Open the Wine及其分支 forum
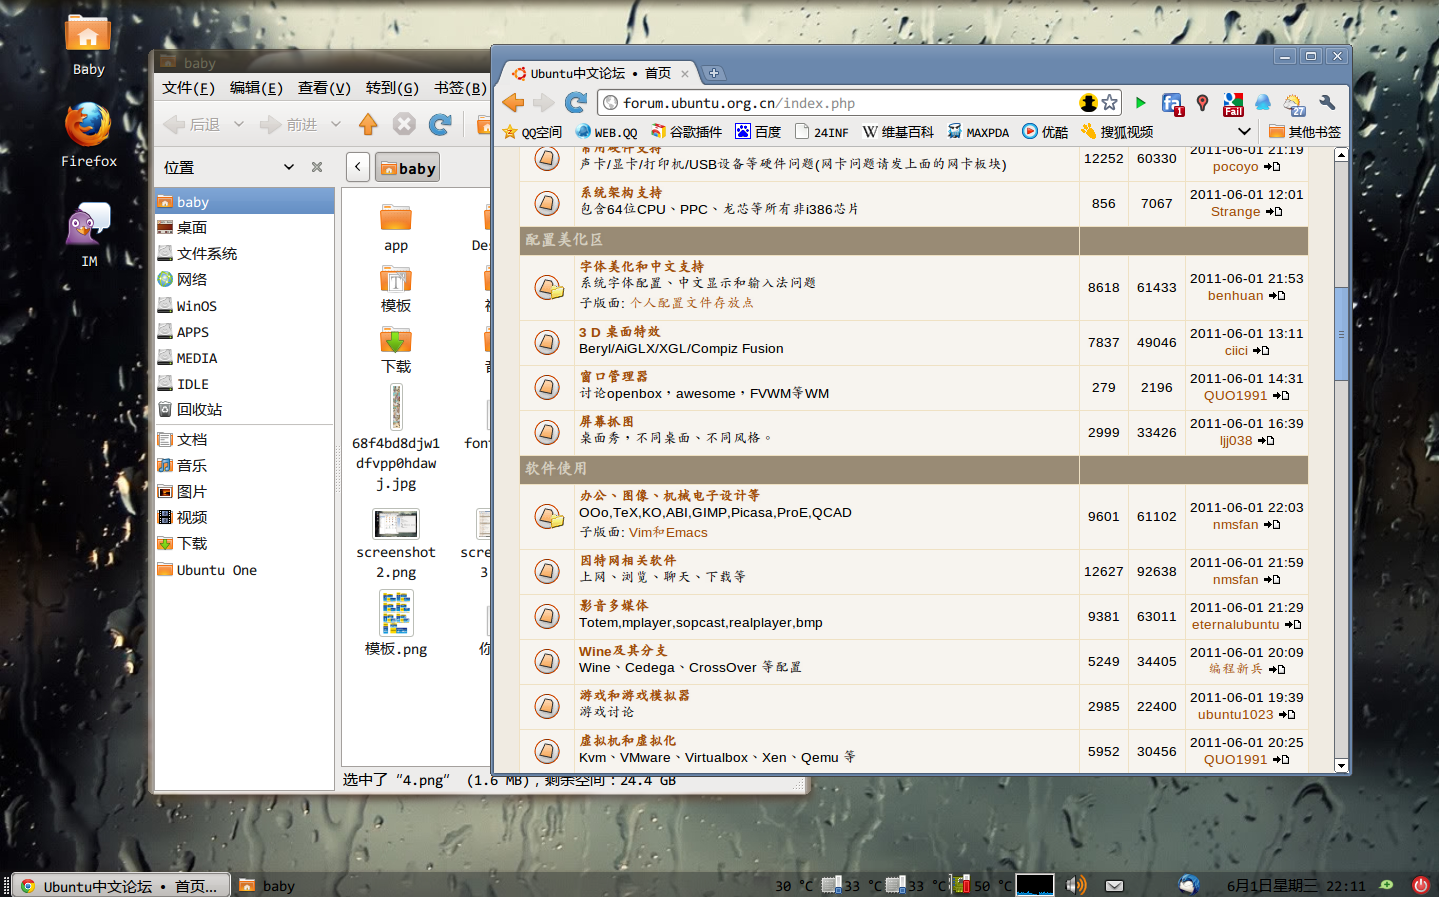Image resolution: width=1439 pixels, height=897 pixels. pos(623,650)
